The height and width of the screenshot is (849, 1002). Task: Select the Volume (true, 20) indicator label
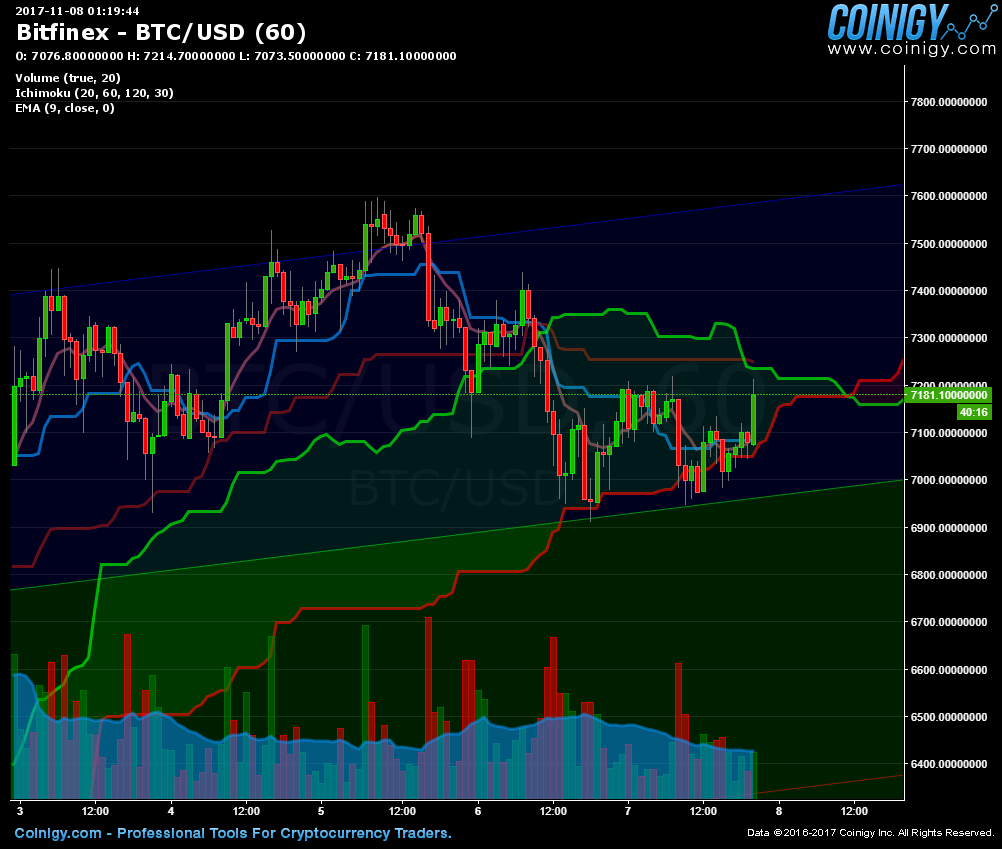68,78
